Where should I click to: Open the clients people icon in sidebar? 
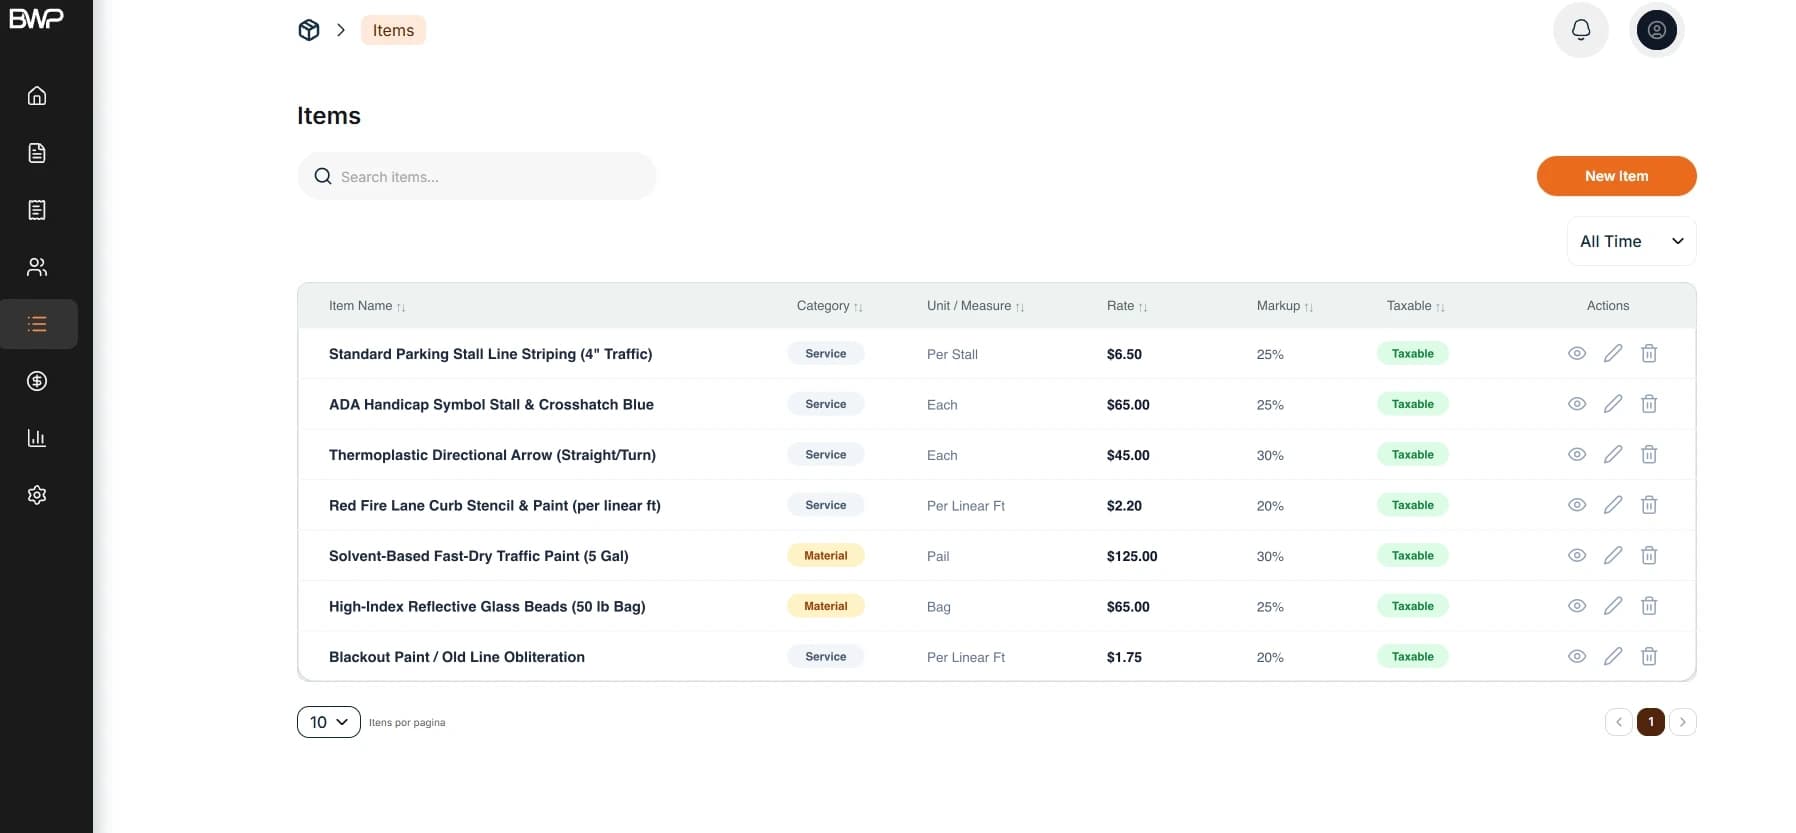tap(37, 267)
